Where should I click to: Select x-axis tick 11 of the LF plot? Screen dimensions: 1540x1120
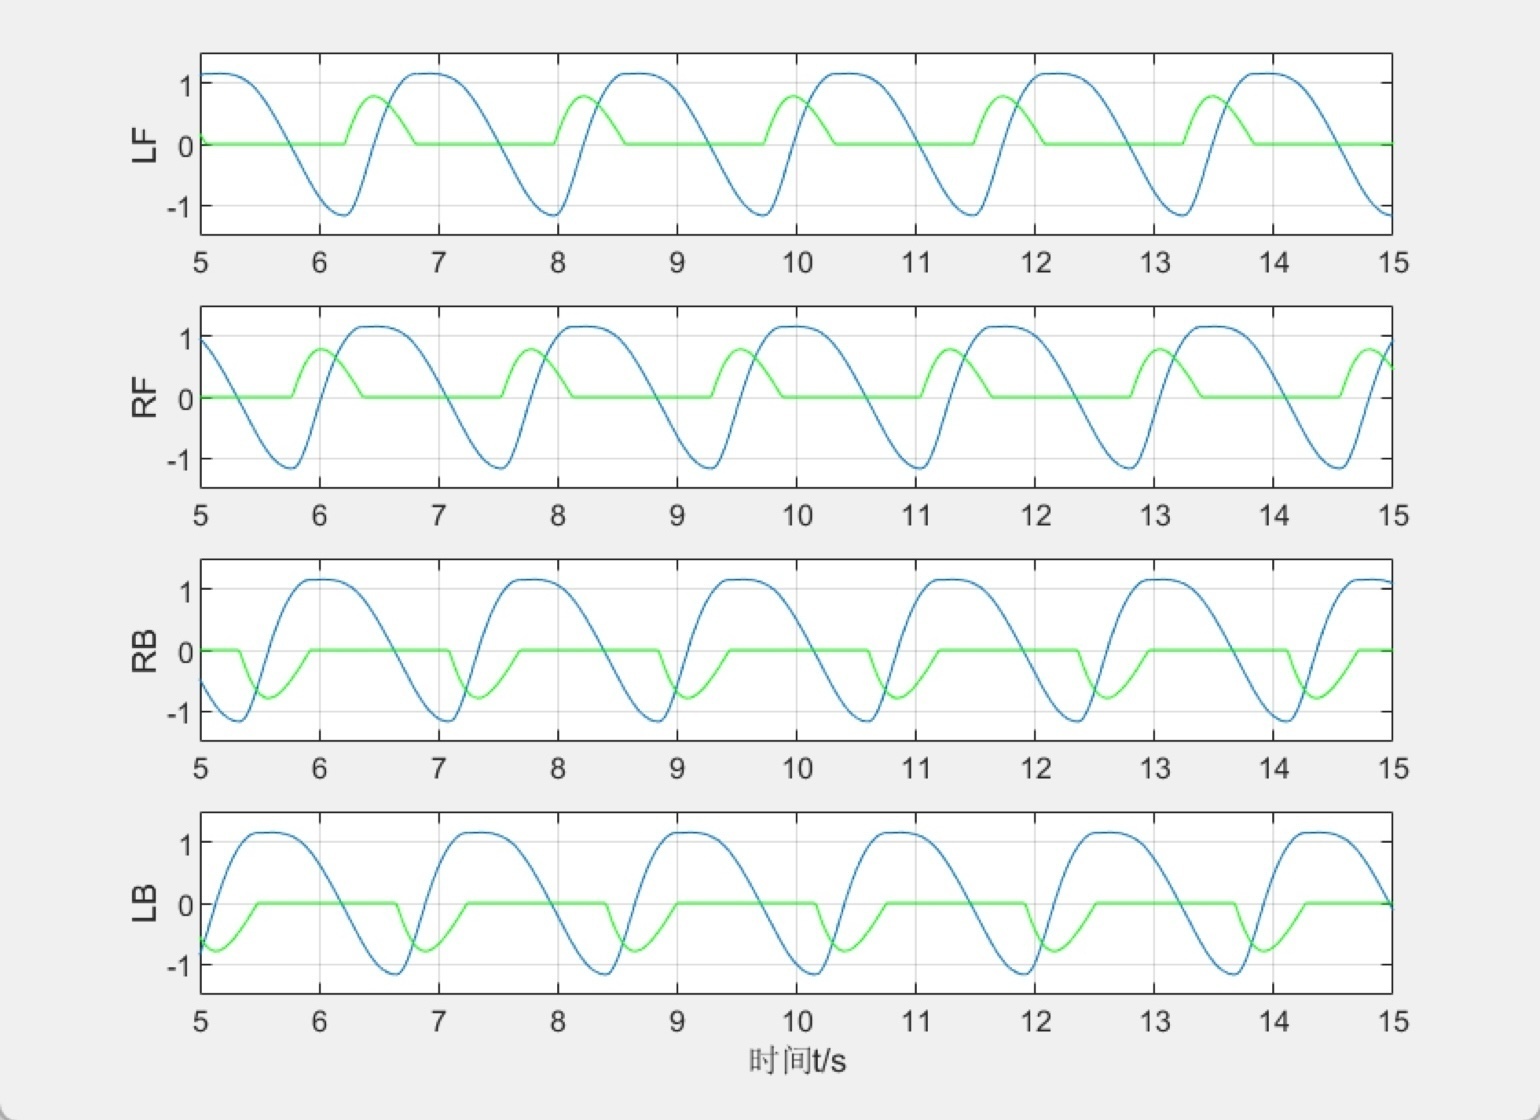915,263
